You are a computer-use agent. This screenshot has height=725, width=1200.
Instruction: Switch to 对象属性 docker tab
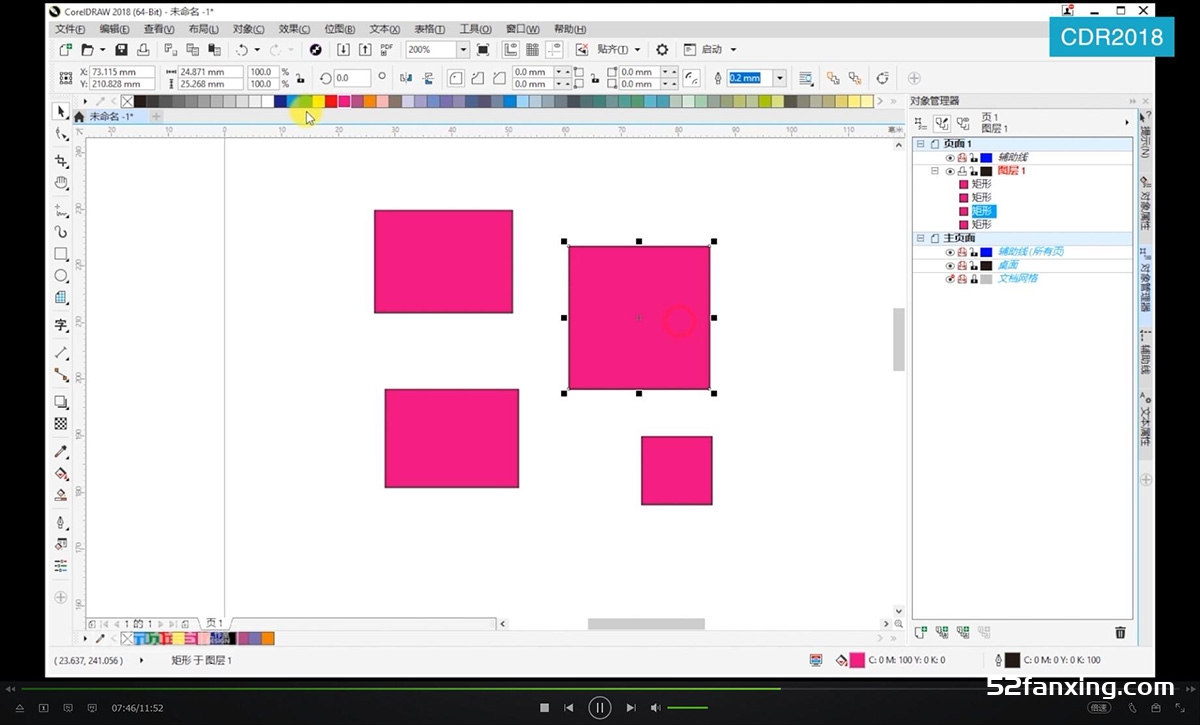click(1145, 201)
